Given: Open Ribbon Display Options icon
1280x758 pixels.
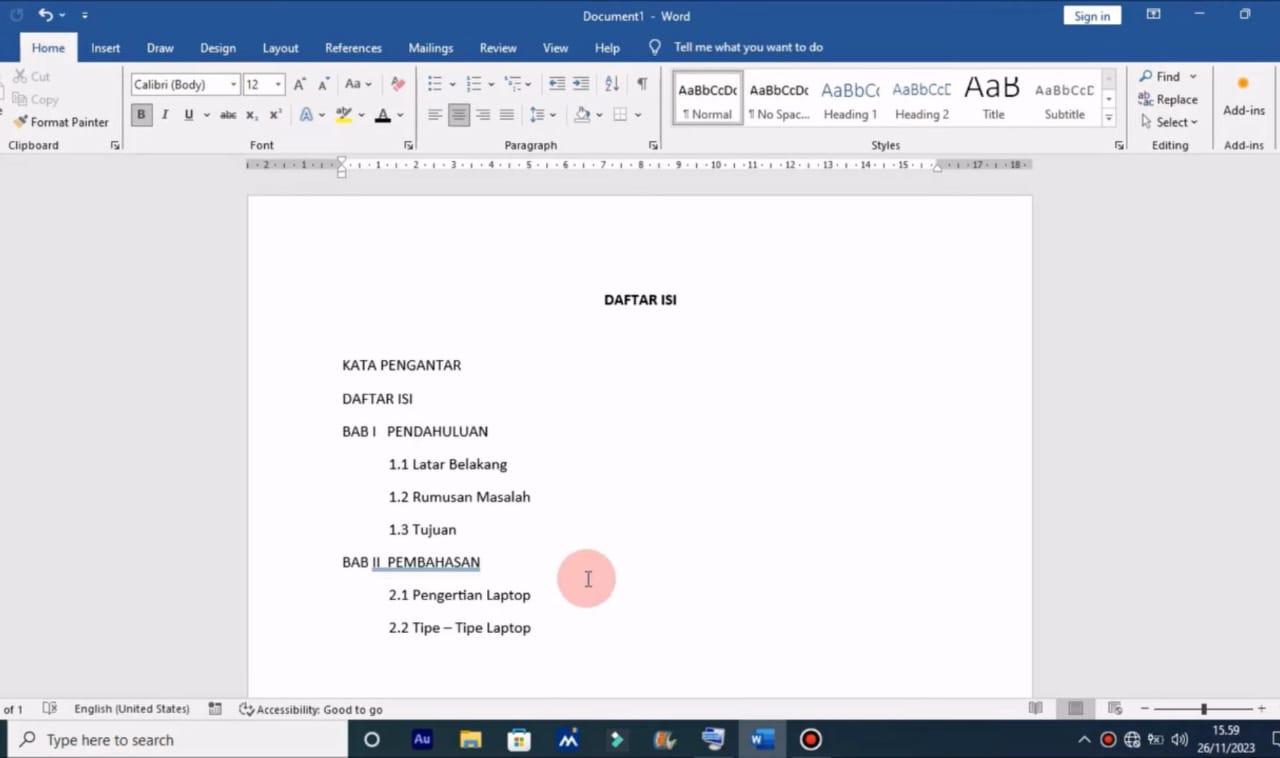Looking at the screenshot, I should (1153, 15).
